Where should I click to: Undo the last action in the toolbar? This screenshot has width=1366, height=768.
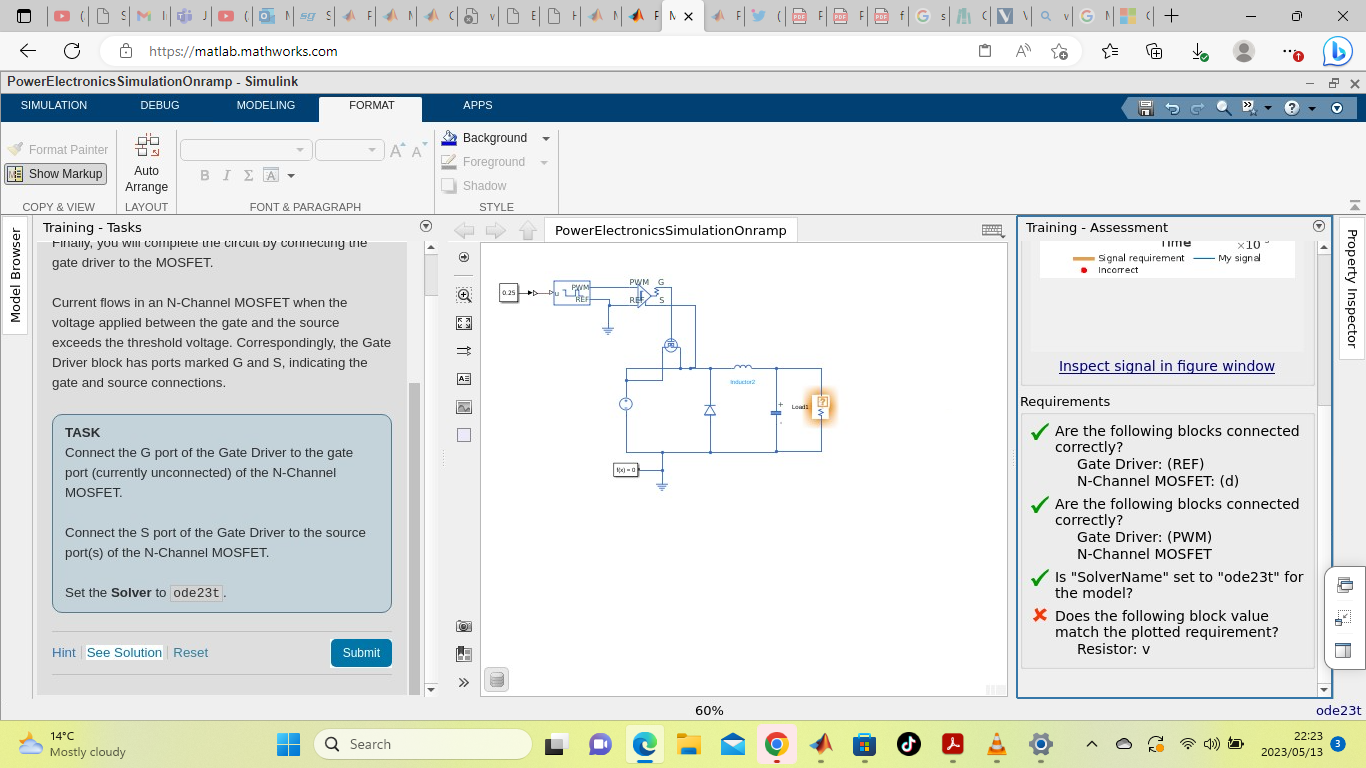click(x=1172, y=108)
